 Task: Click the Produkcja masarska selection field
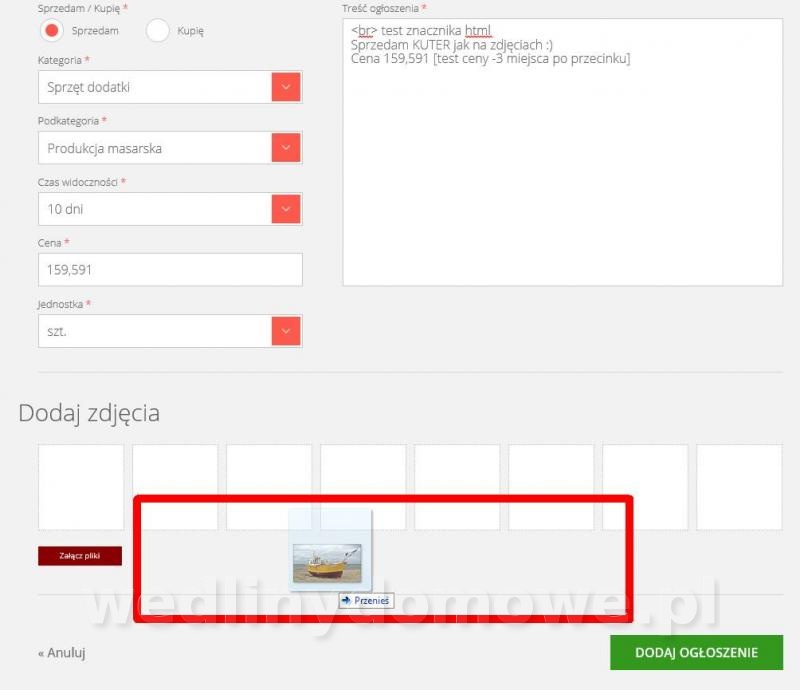click(x=170, y=148)
